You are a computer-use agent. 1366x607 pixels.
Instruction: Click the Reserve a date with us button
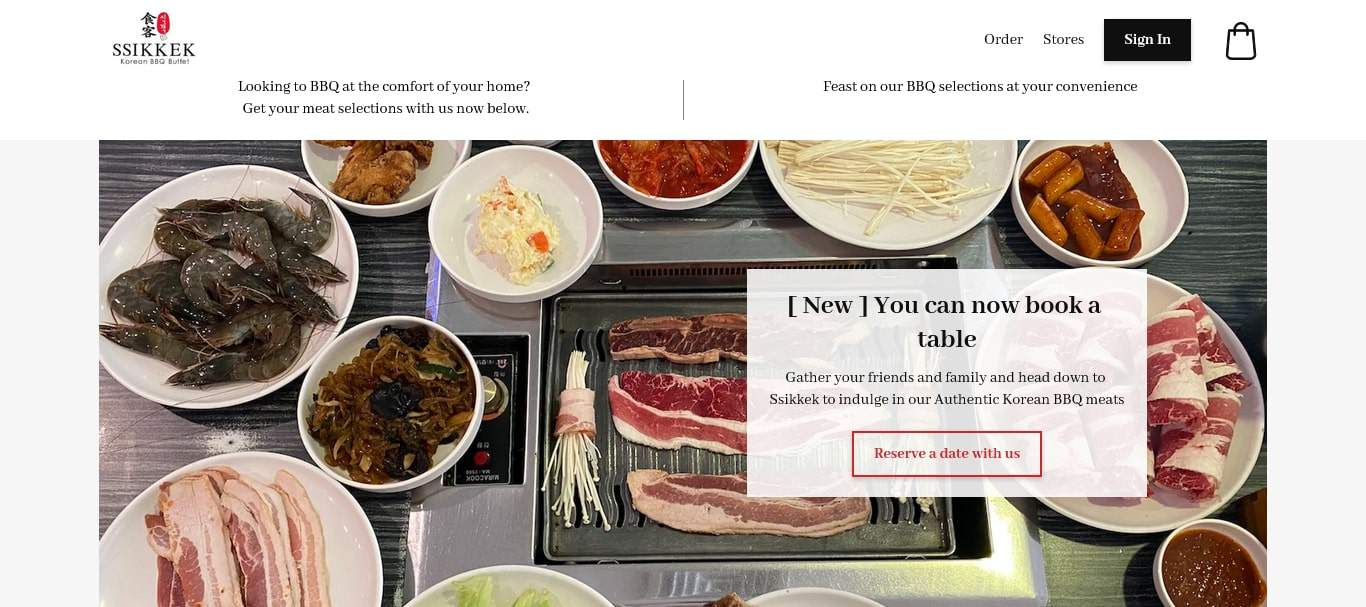(947, 454)
